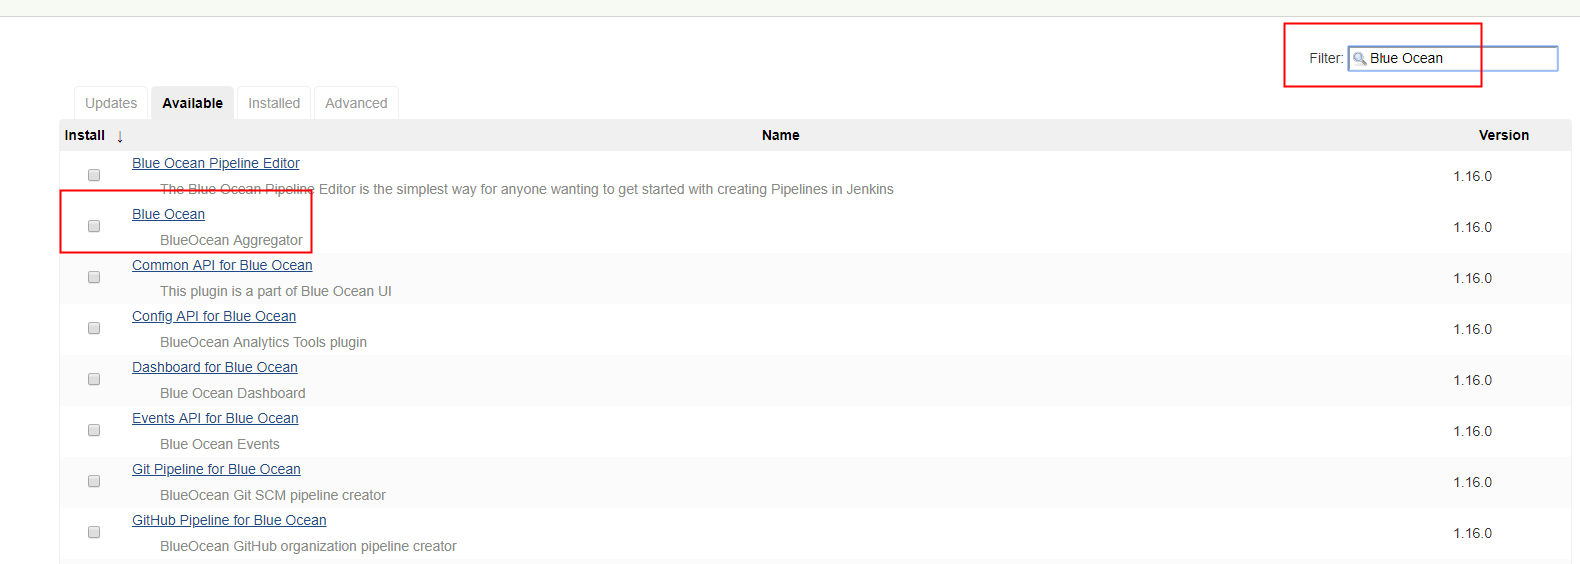This screenshot has width=1580, height=564.
Task: Select the Available tab
Action: click(193, 103)
